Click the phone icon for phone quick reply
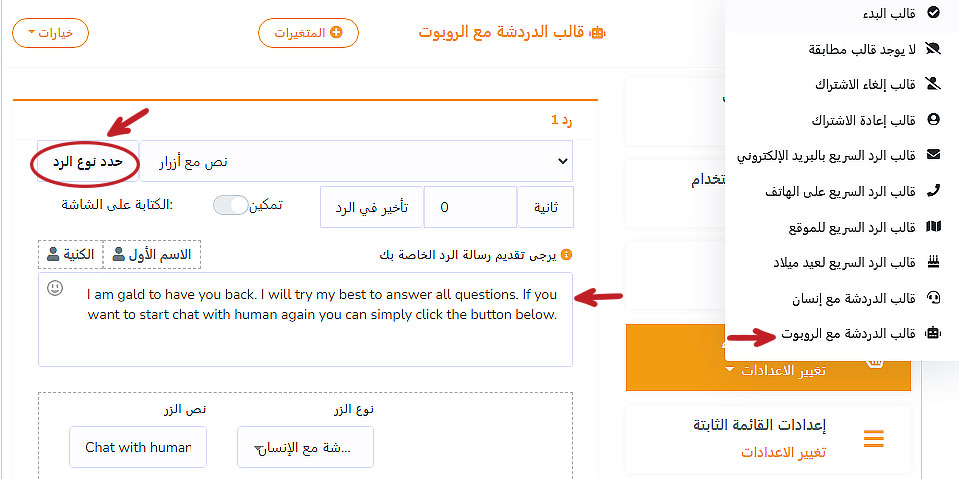 coord(934,190)
